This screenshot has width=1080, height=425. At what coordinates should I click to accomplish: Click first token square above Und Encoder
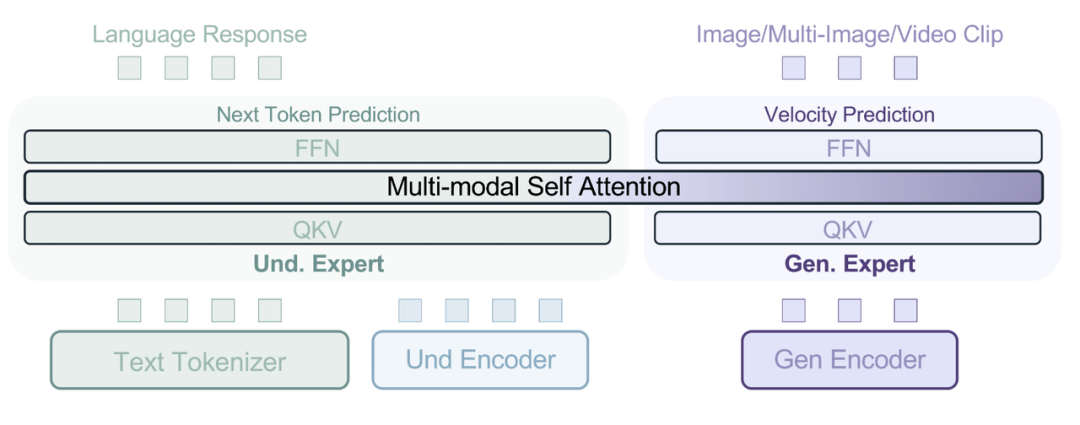tap(411, 311)
